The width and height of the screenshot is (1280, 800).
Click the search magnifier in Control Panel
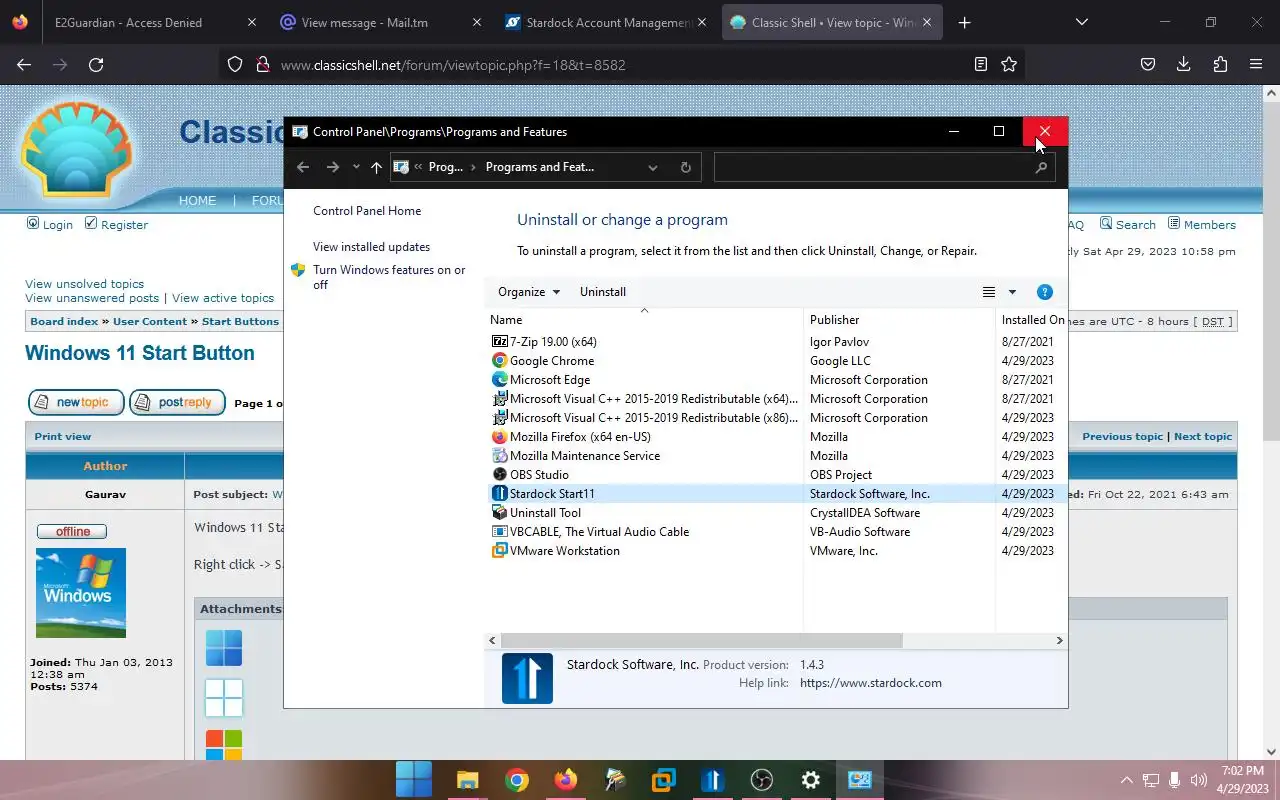click(x=1041, y=167)
